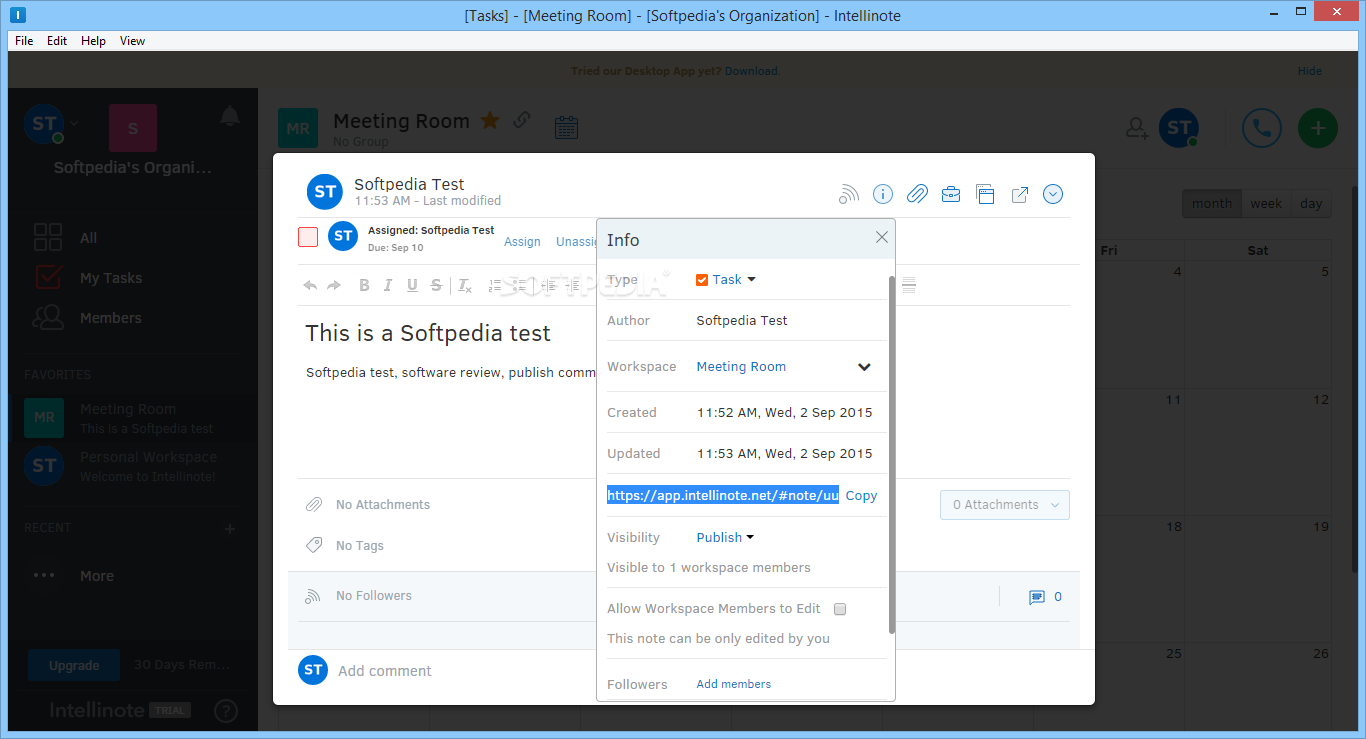Click the link icon beside Meeting Room title

point(521,120)
